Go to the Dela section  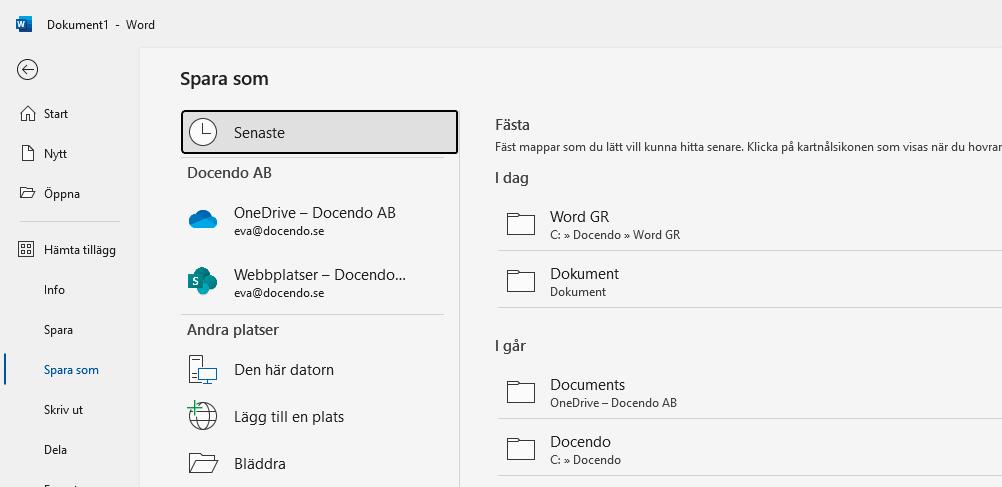[x=56, y=450]
